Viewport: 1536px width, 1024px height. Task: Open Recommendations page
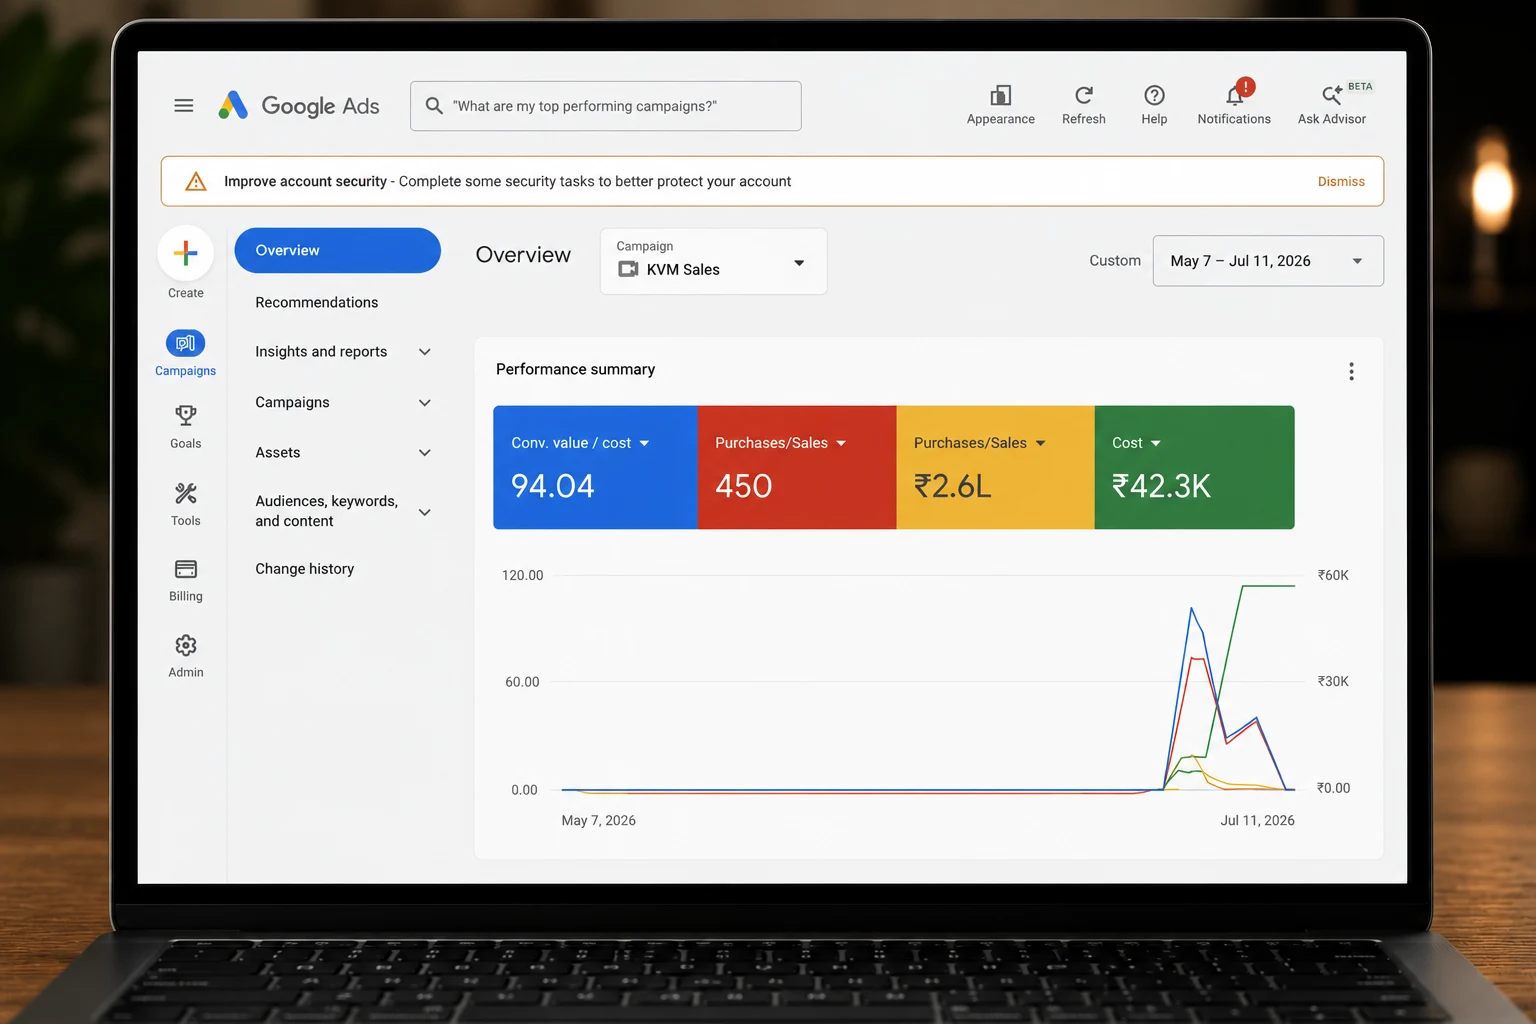pos(316,302)
